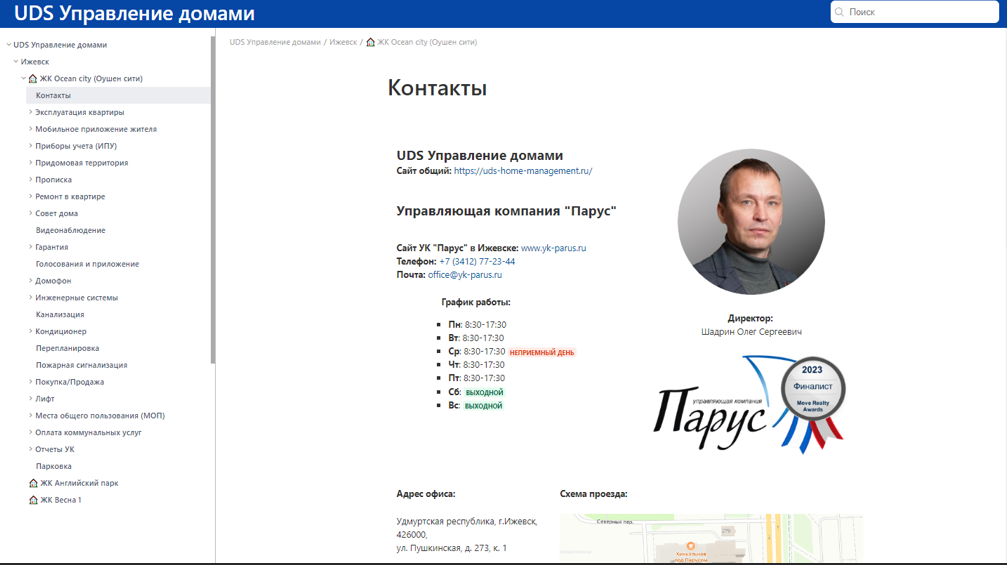Expand Оплата коммунальных услуг chevron

click(30, 432)
